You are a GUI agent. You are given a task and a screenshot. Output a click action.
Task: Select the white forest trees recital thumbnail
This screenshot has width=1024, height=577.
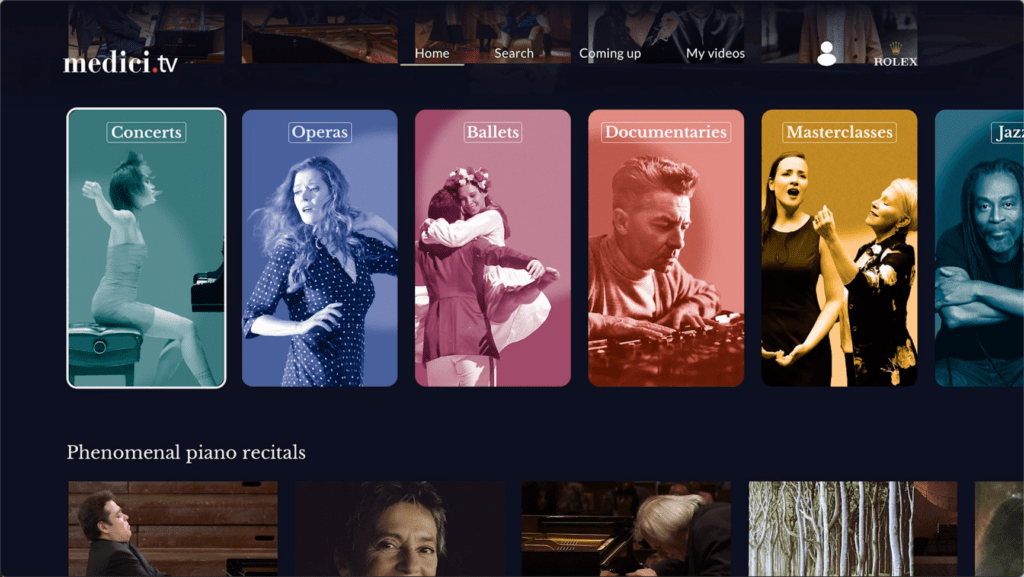pos(853,529)
